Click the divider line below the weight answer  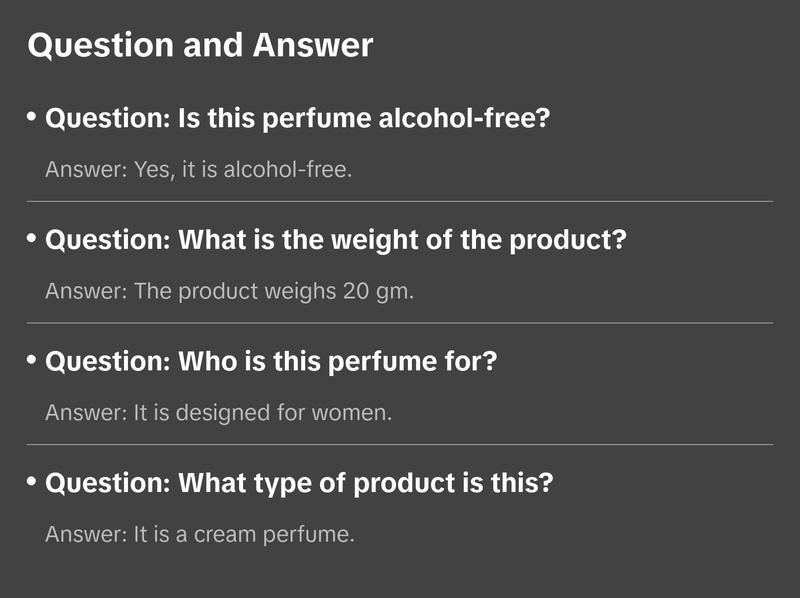click(x=400, y=323)
